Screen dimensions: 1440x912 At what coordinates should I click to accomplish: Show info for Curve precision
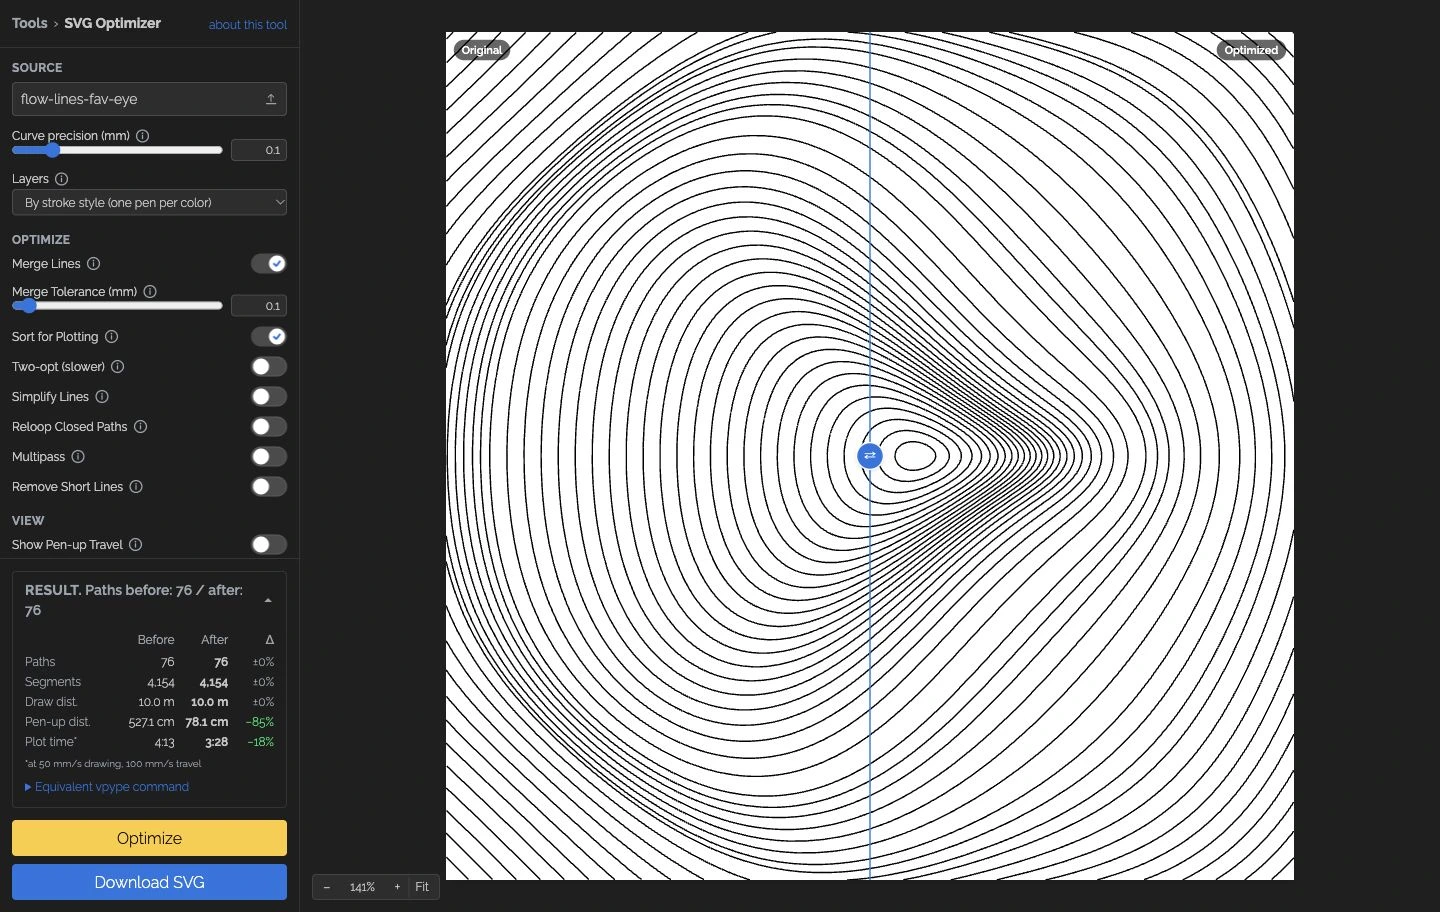point(143,136)
